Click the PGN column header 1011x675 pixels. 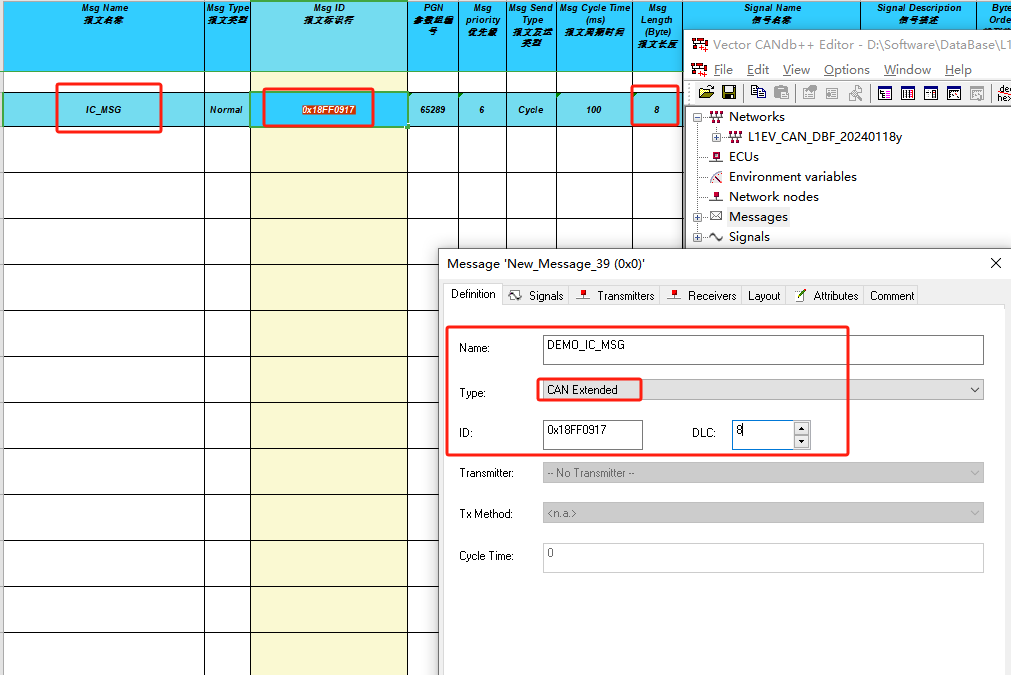point(433,36)
